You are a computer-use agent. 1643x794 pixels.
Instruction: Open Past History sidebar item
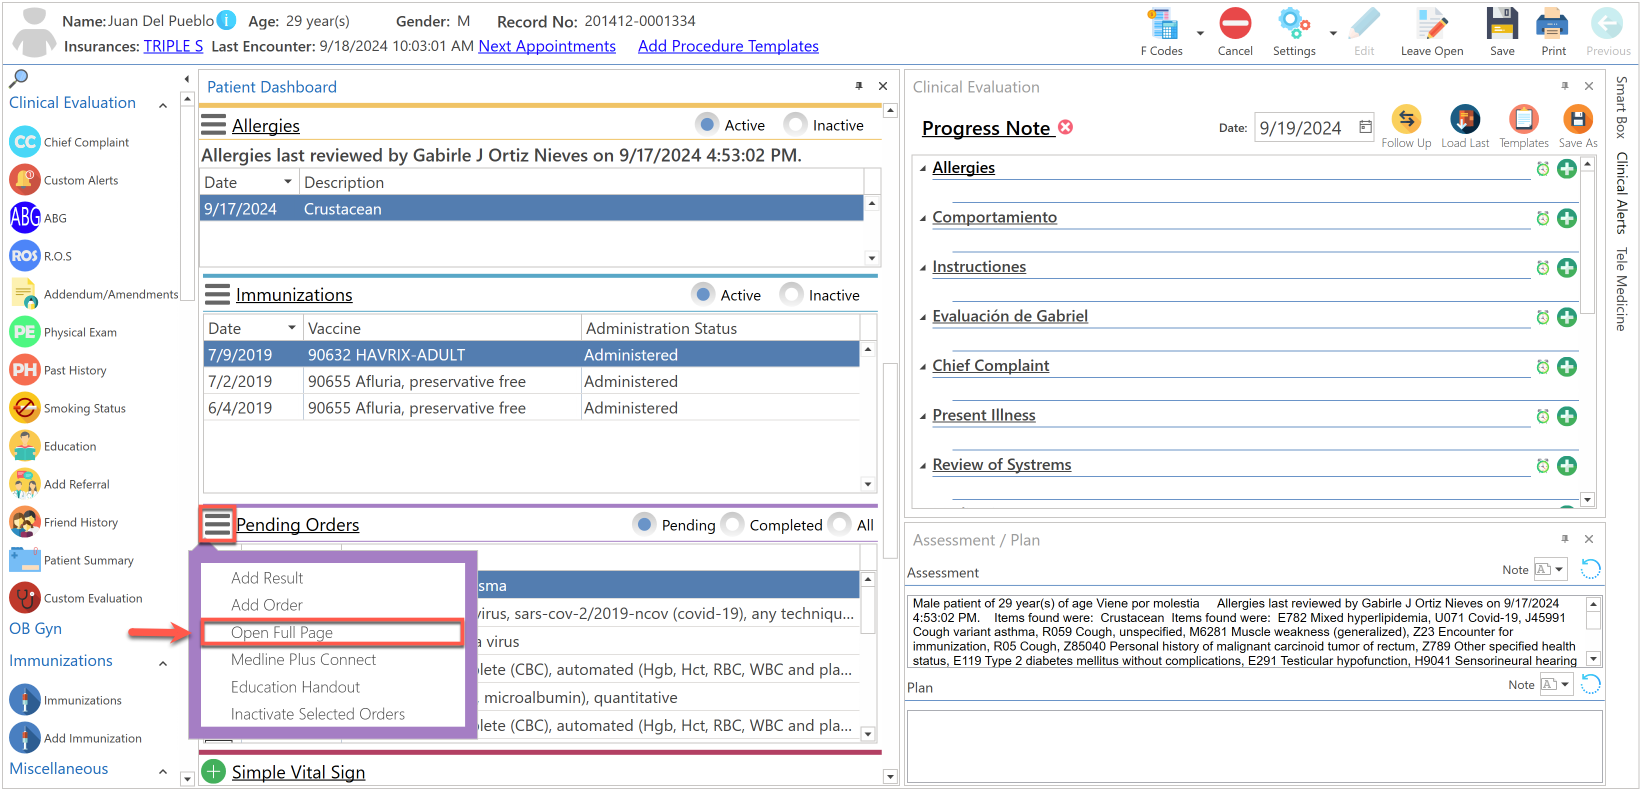[59, 370]
